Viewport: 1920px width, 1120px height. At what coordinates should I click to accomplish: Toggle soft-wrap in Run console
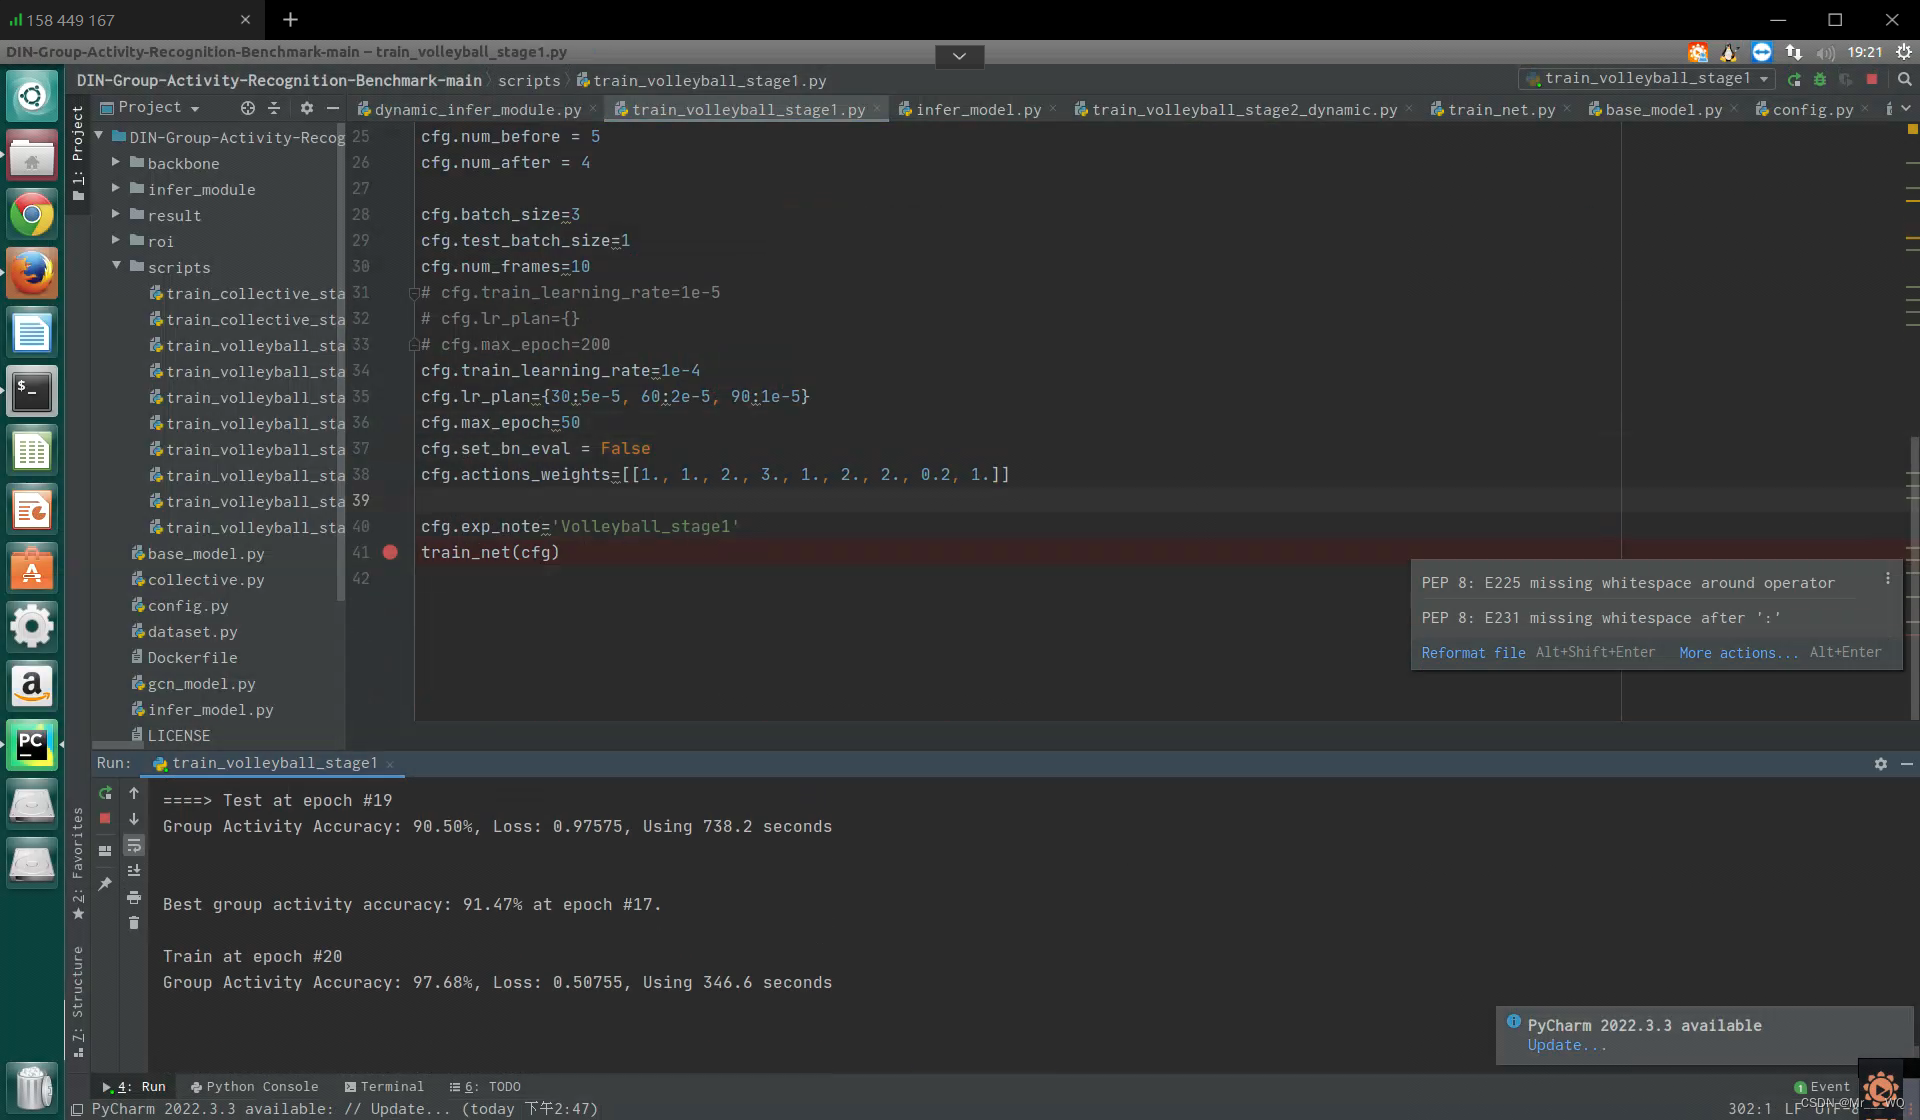(134, 846)
